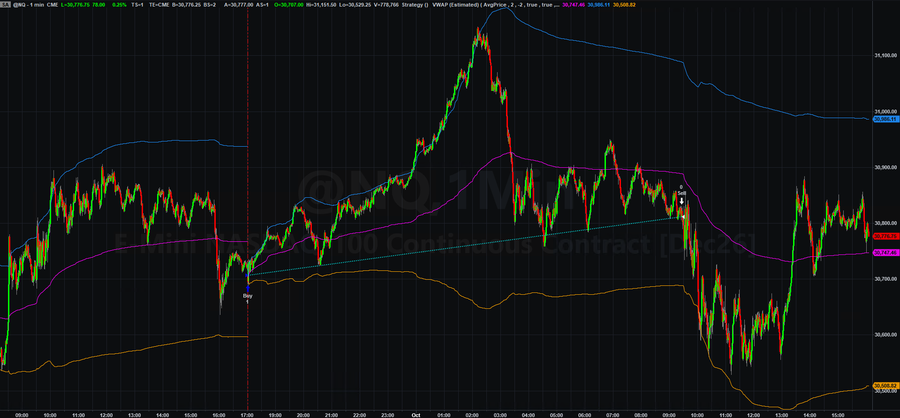Click the 30,900.00 price axis label
The image size is (900, 418).
tap(885, 168)
